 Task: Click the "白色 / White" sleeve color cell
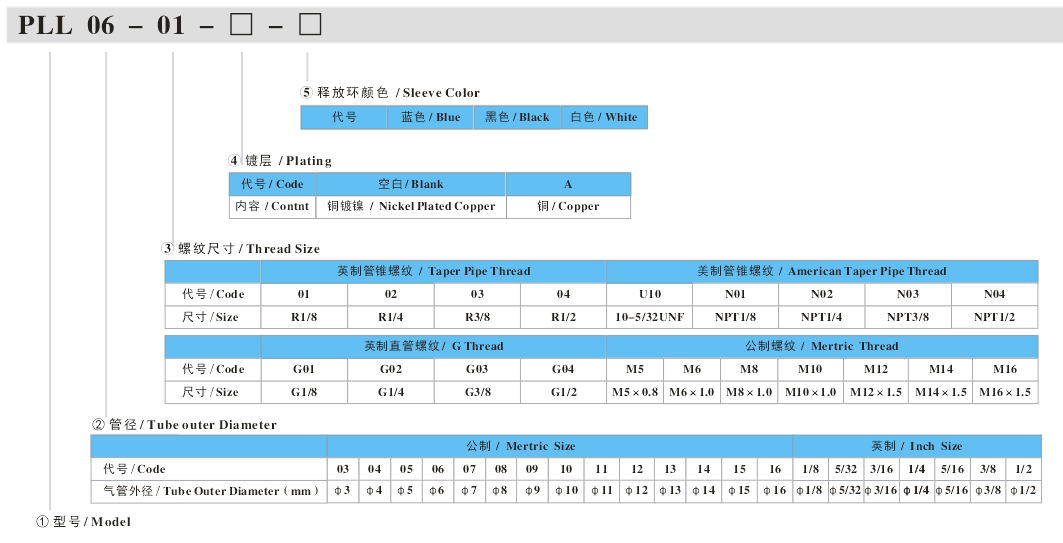tap(604, 117)
